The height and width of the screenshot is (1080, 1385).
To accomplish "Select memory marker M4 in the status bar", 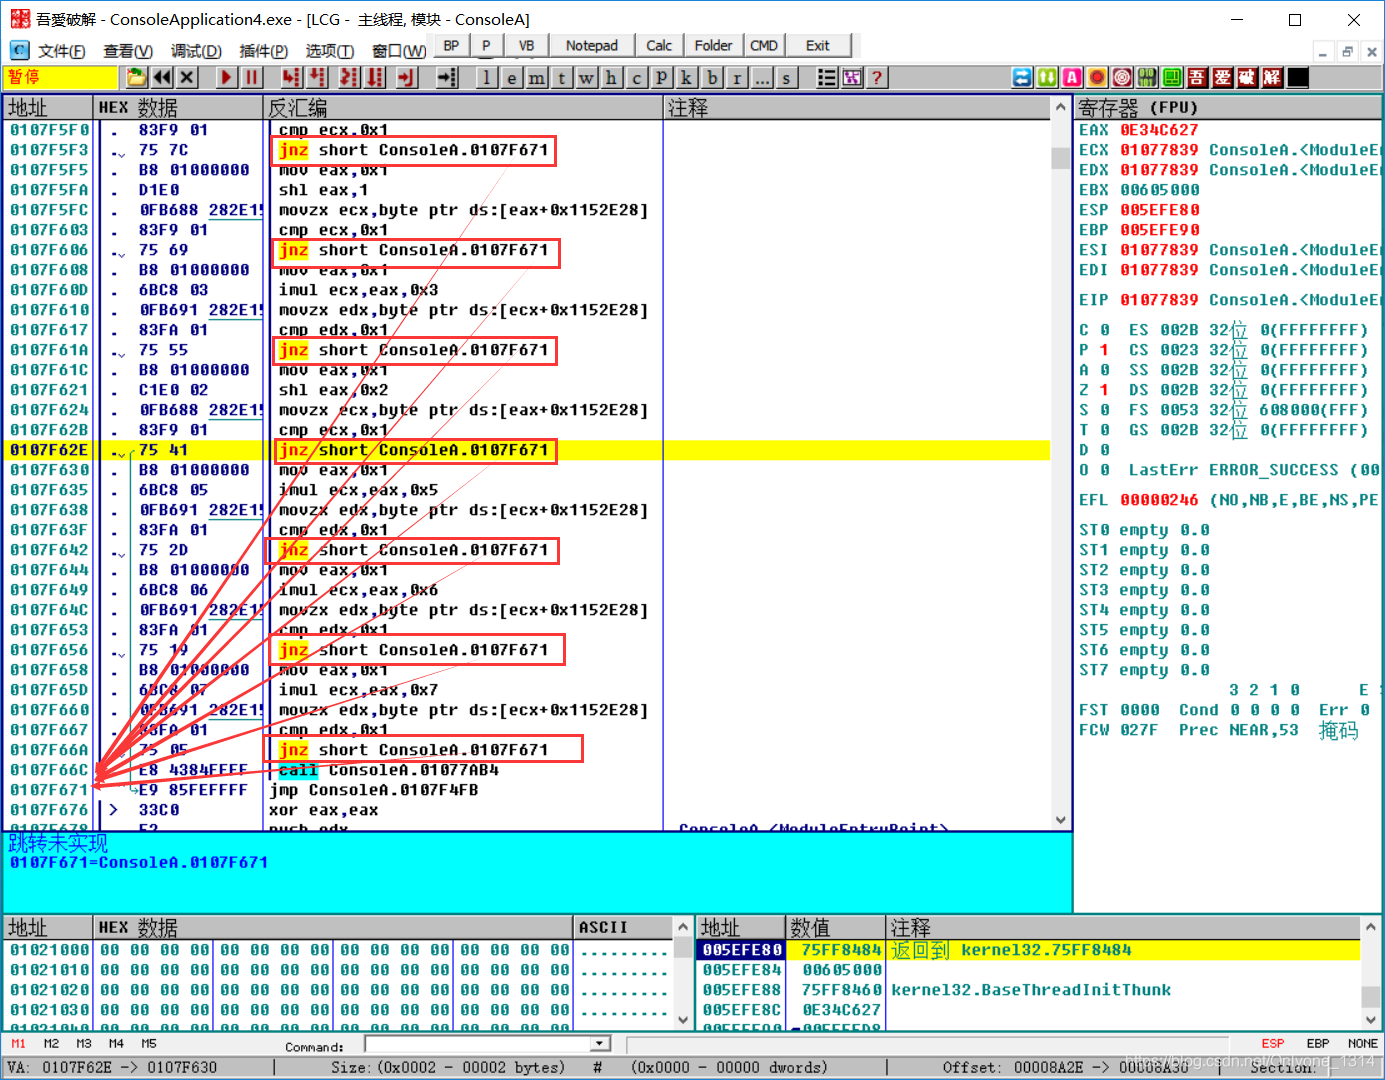I will (x=116, y=1044).
